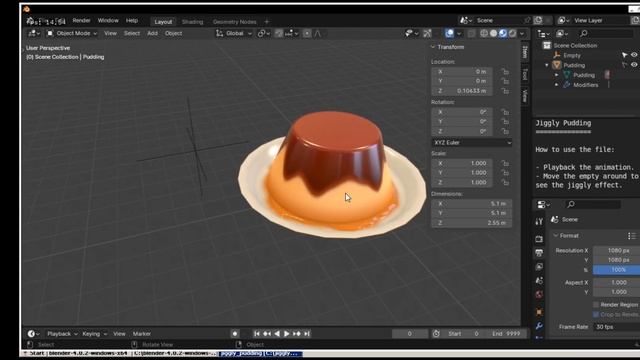Open the timeline Marker menu
The width and height of the screenshot is (640, 360).
[142, 334]
